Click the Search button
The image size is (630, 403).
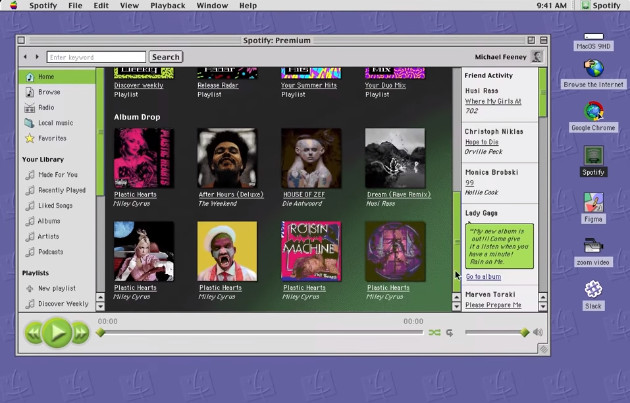[165, 57]
